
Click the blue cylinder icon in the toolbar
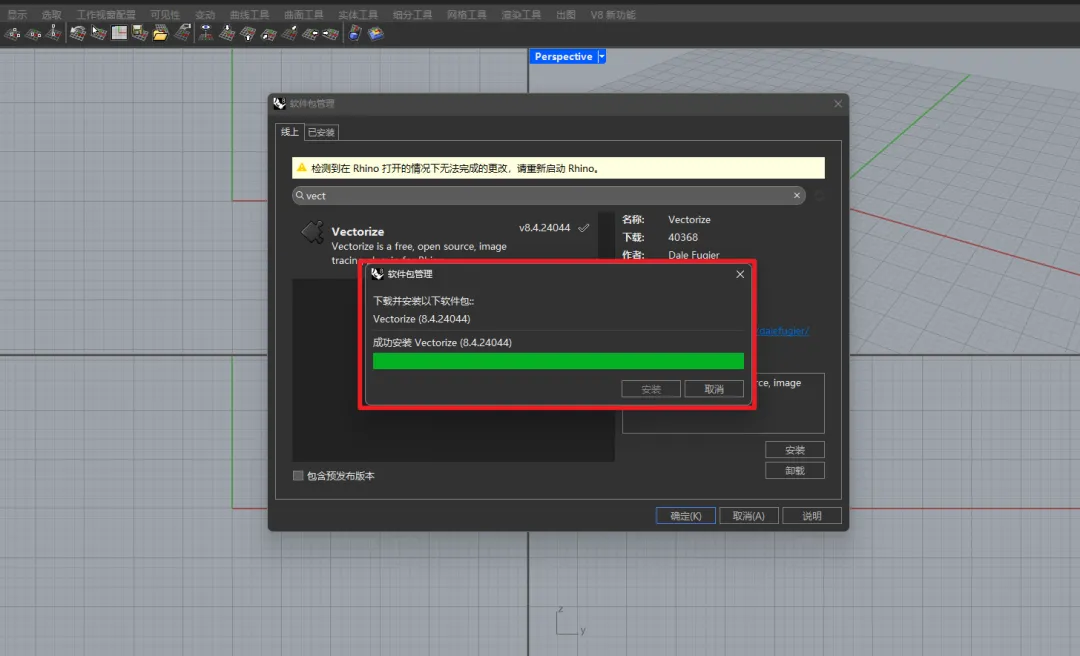[355, 33]
